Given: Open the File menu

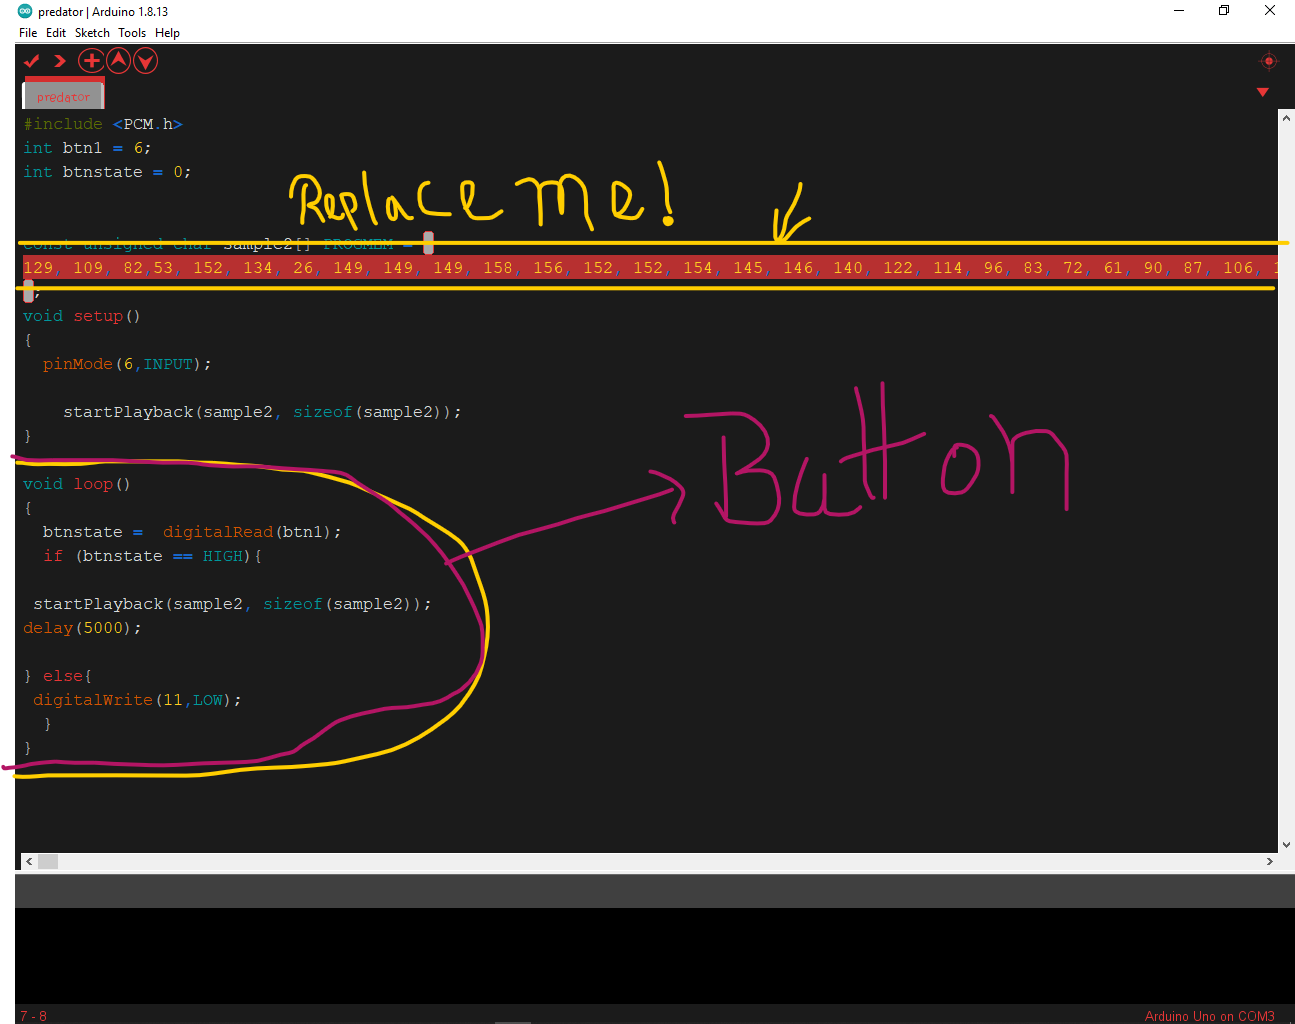Looking at the screenshot, I should click(x=28, y=33).
